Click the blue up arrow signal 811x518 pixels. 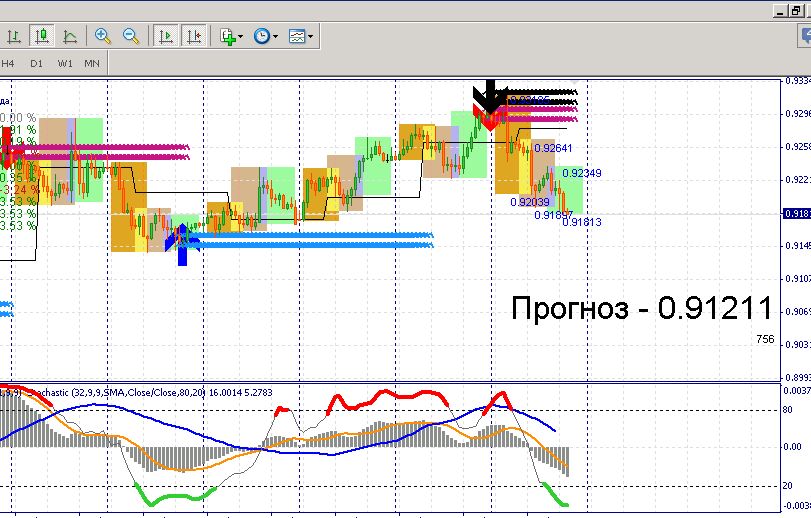tap(182, 244)
